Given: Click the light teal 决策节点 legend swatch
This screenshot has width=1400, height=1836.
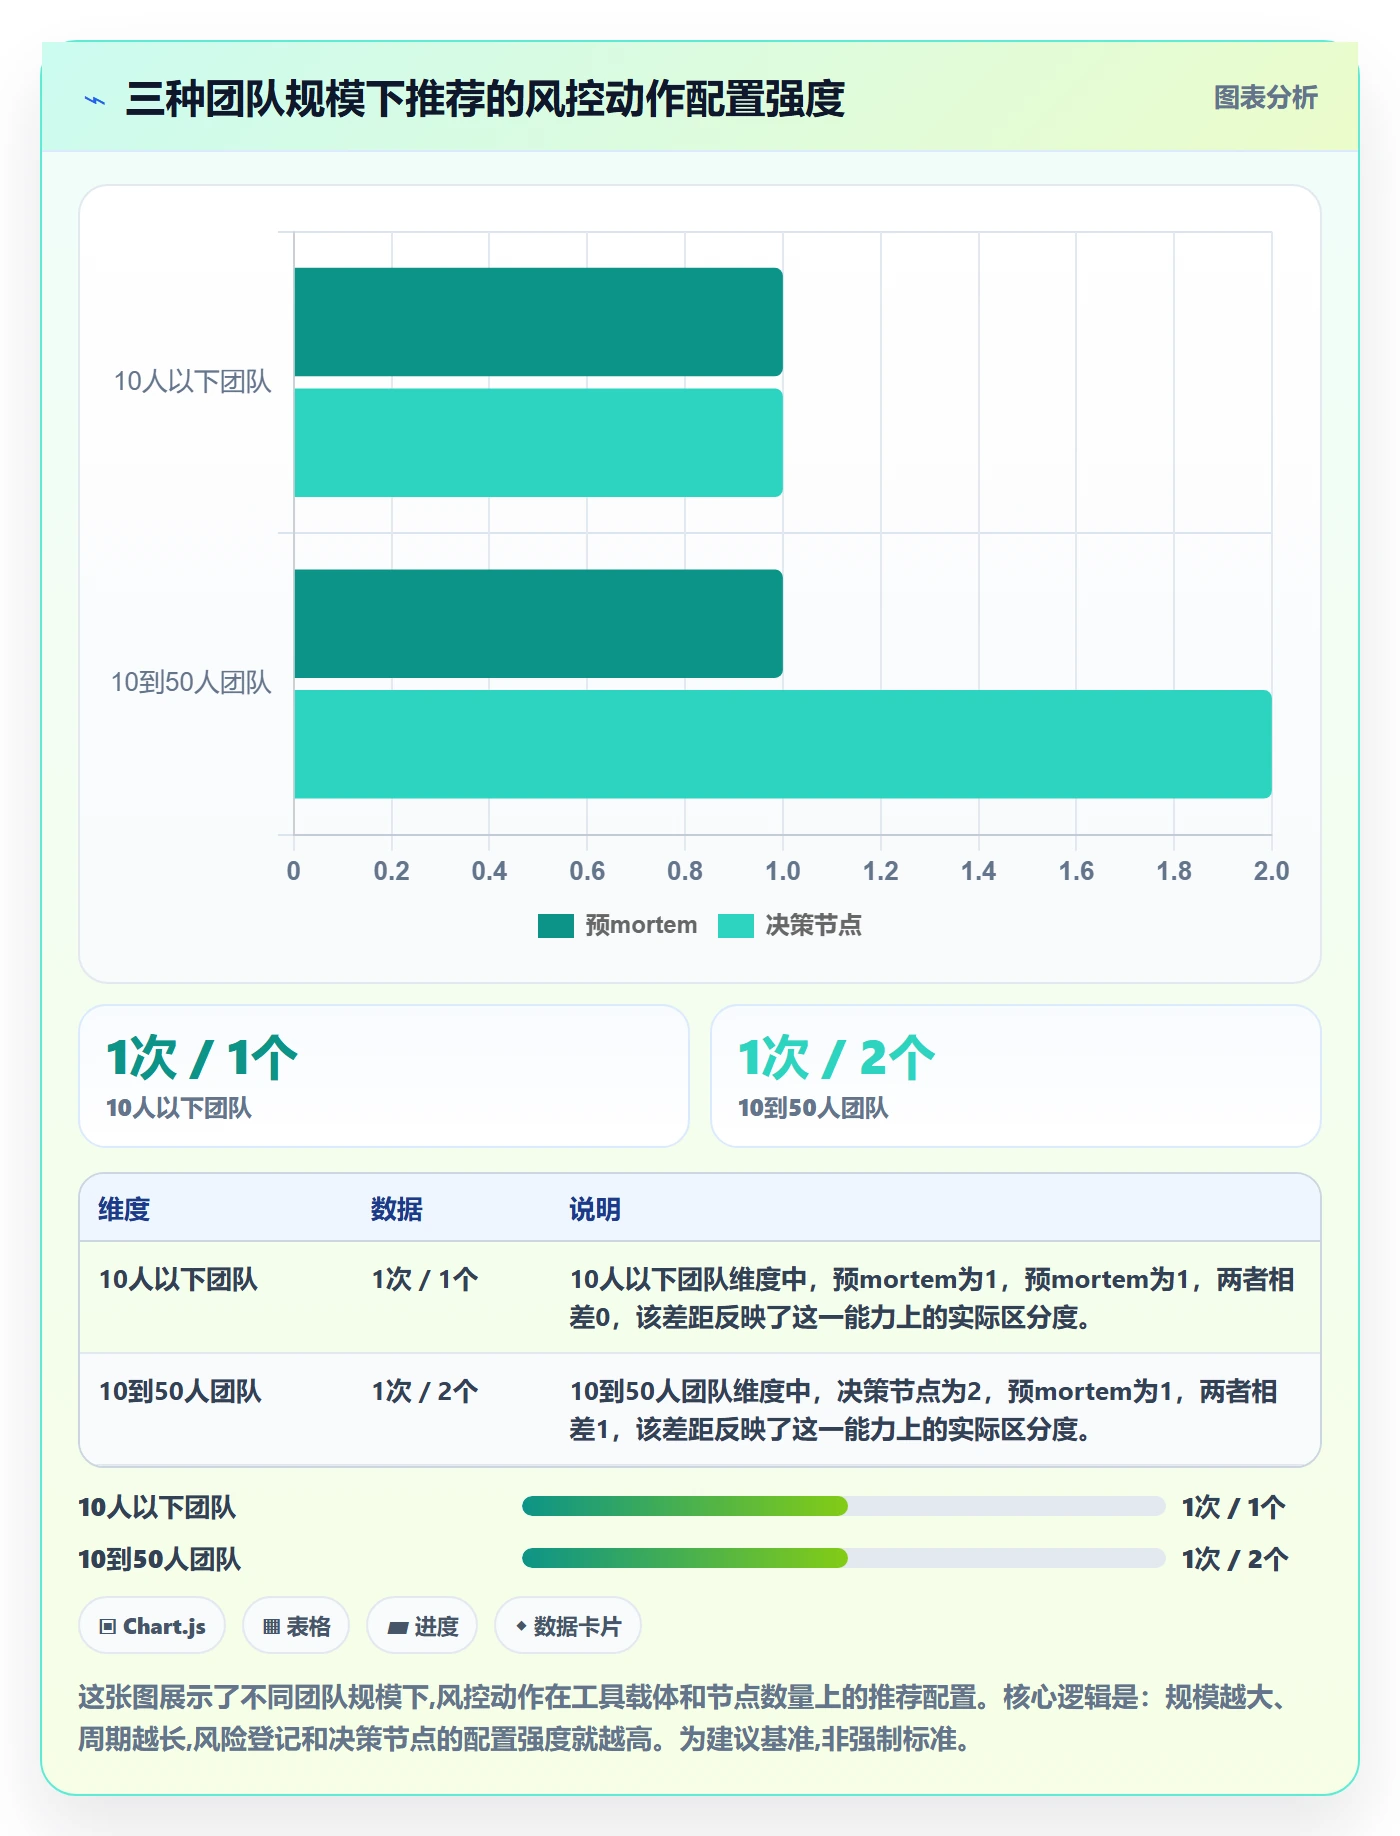Looking at the screenshot, I should [736, 926].
